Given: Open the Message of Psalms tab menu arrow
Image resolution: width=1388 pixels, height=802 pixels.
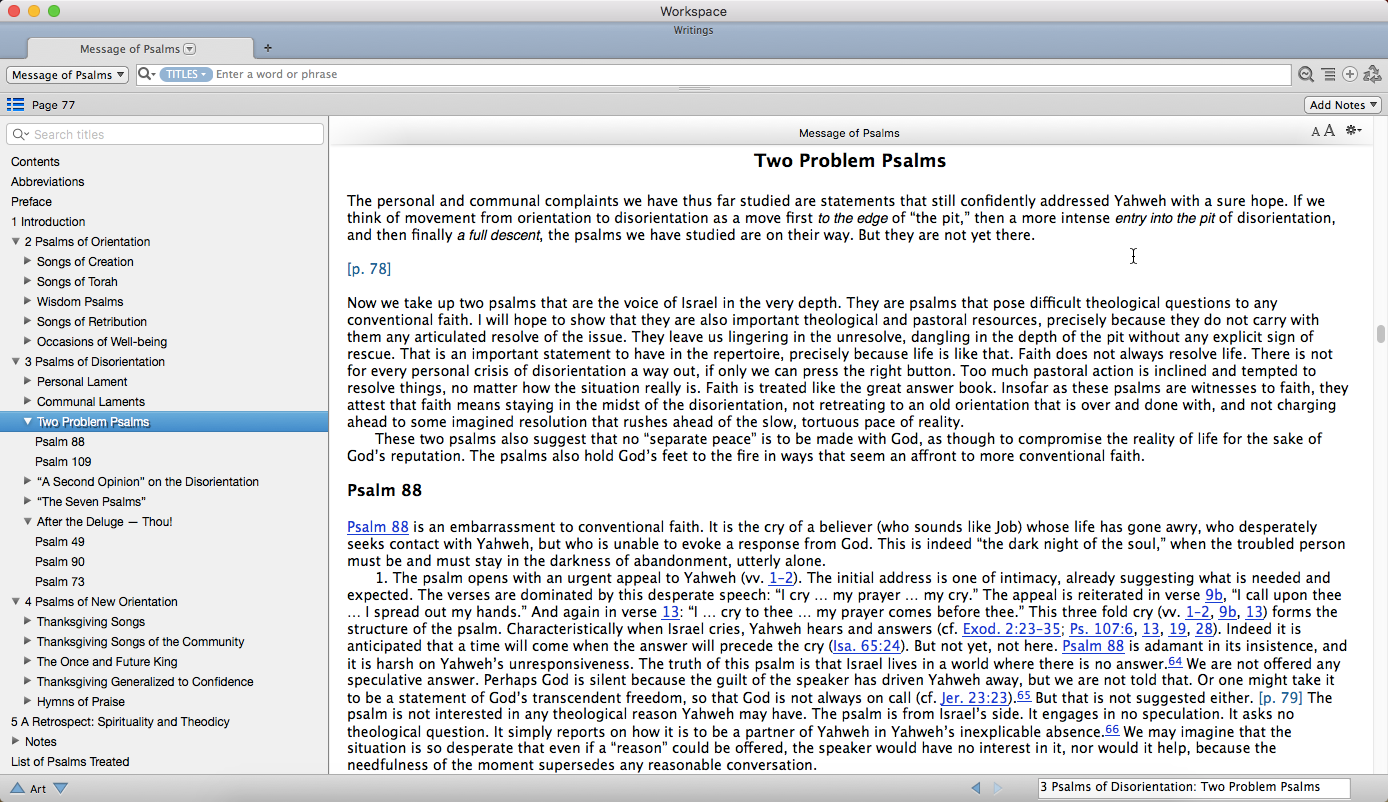Looking at the screenshot, I should (x=190, y=48).
